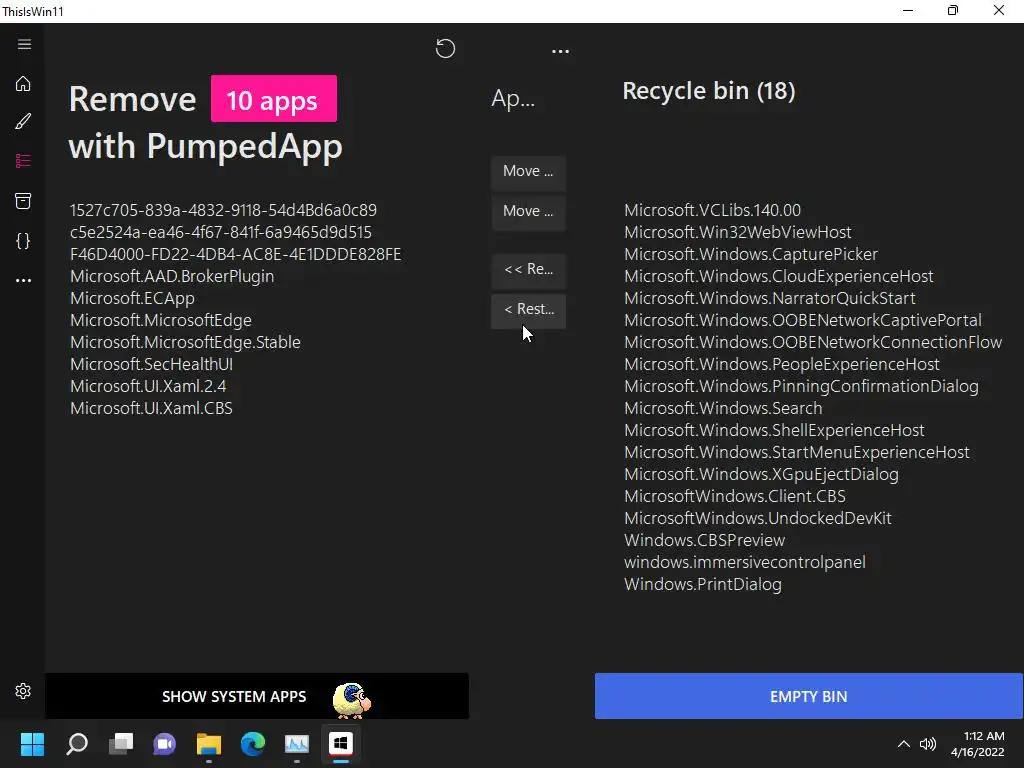The image size is (1024, 768).
Task: Click the first Move ... button
Action: (x=528, y=172)
